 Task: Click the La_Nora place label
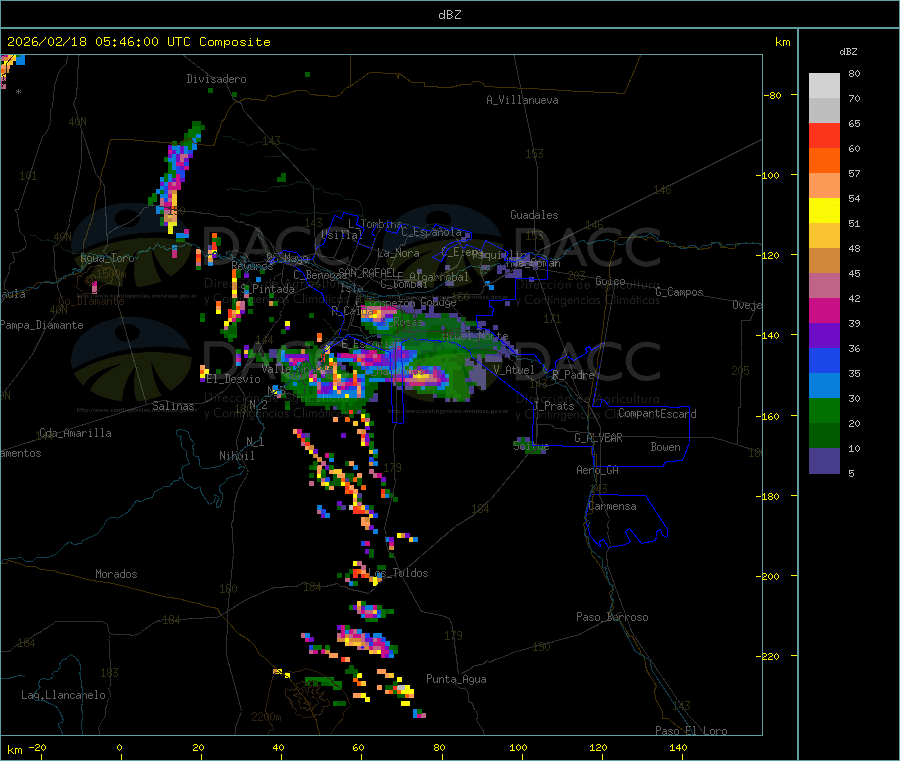point(398,253)
